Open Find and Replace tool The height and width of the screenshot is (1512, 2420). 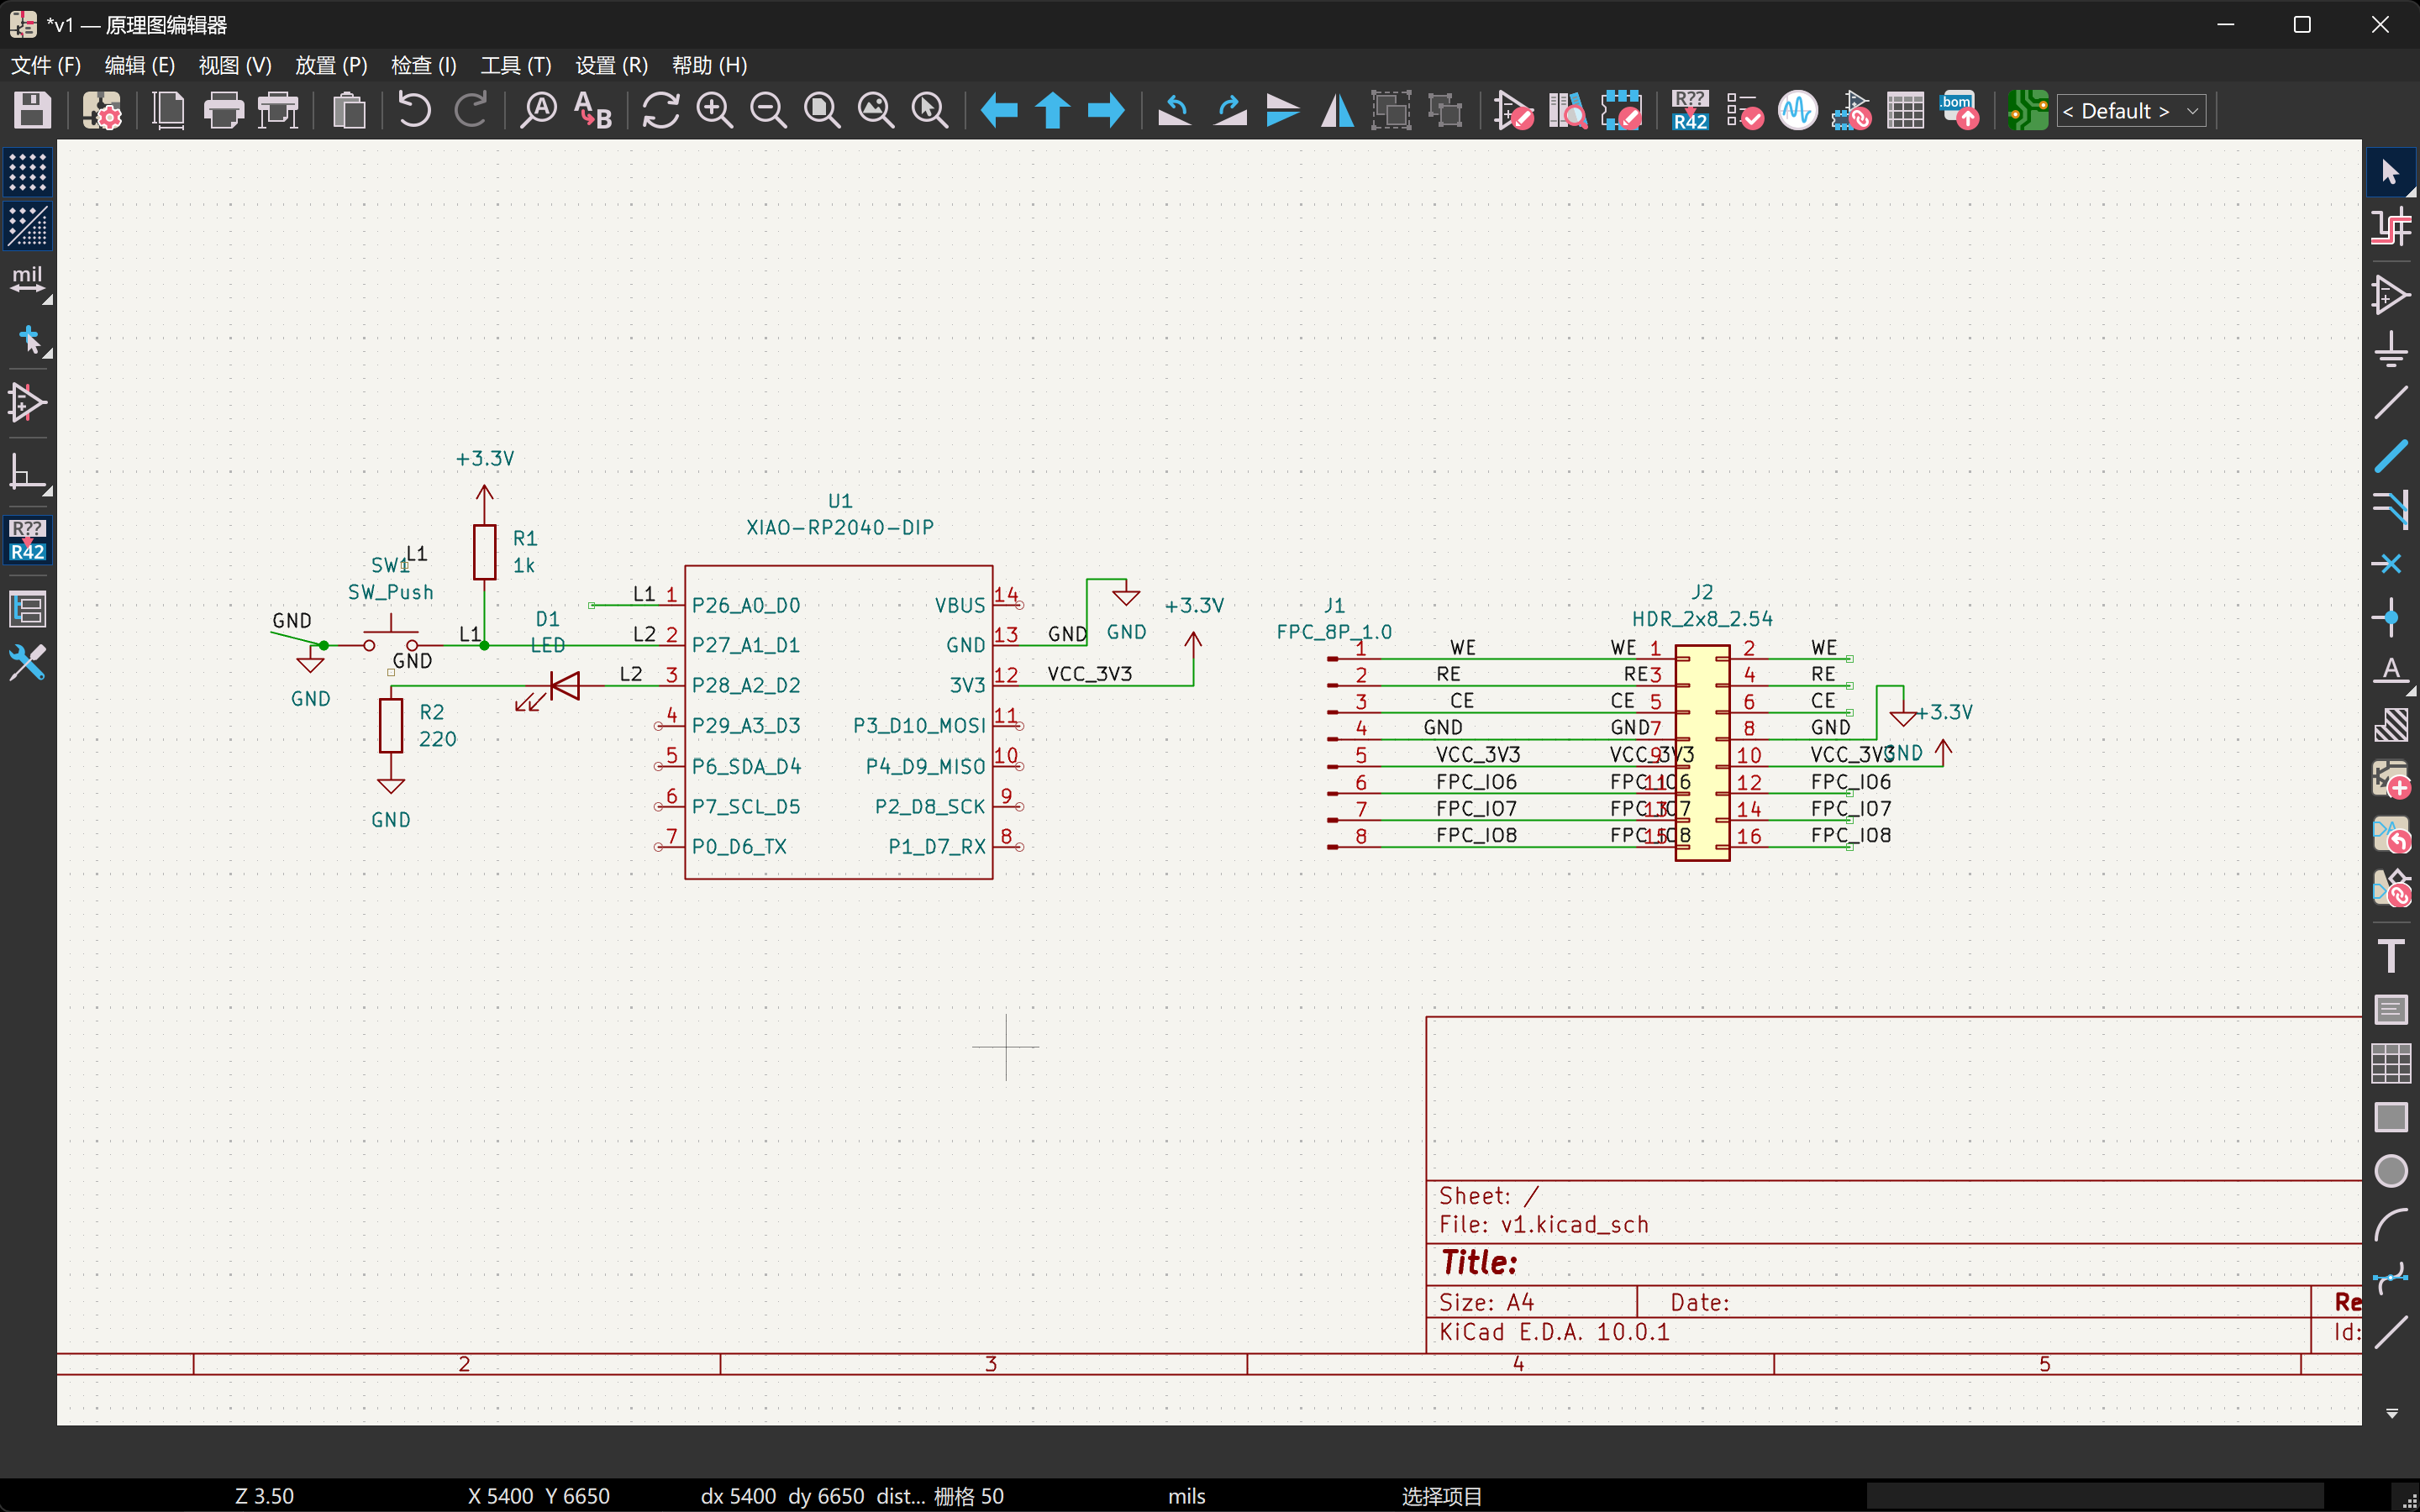coord(593,110)
